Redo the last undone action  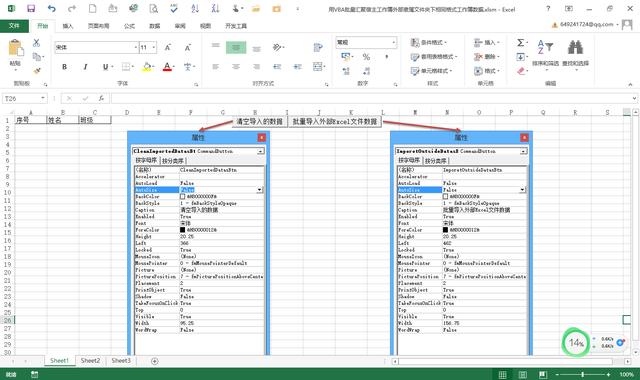[72, 9]
